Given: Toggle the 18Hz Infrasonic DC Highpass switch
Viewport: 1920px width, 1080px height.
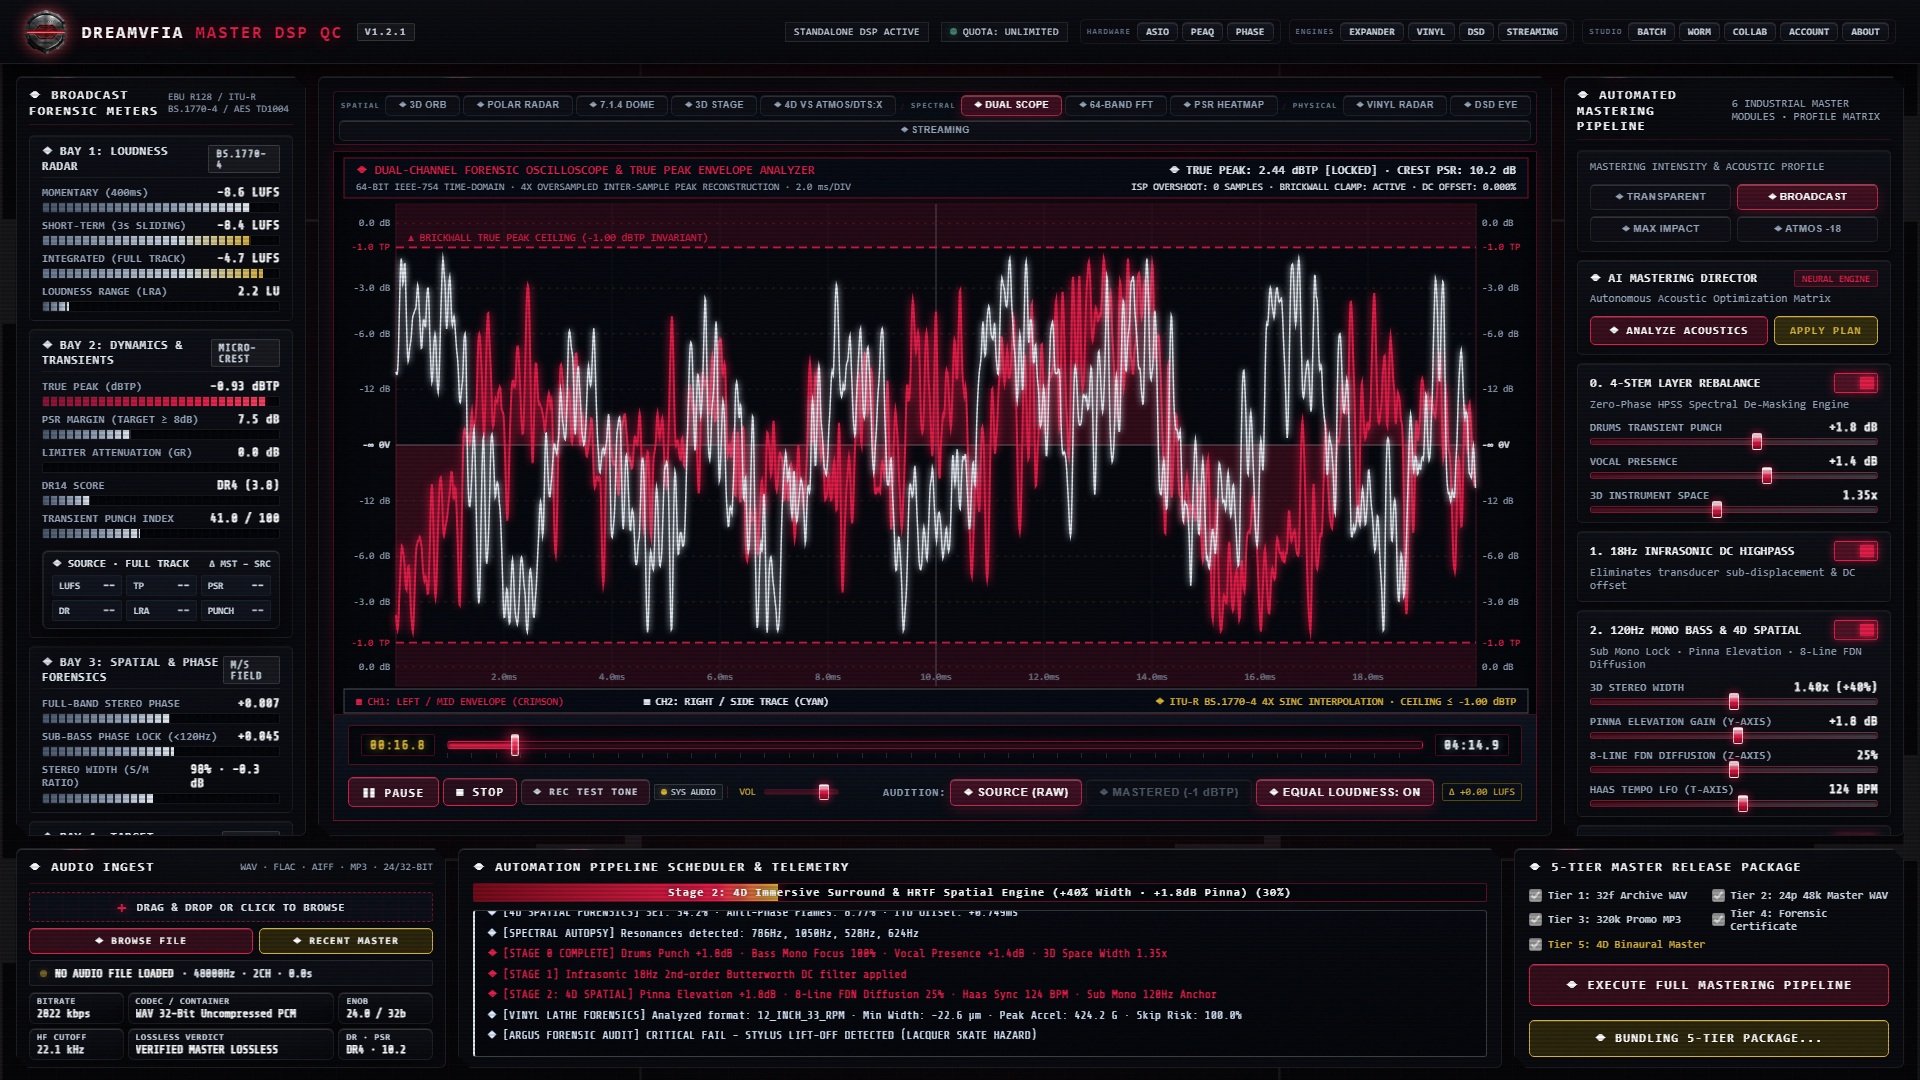Looking at the screenshot, I should (1855, 551).
